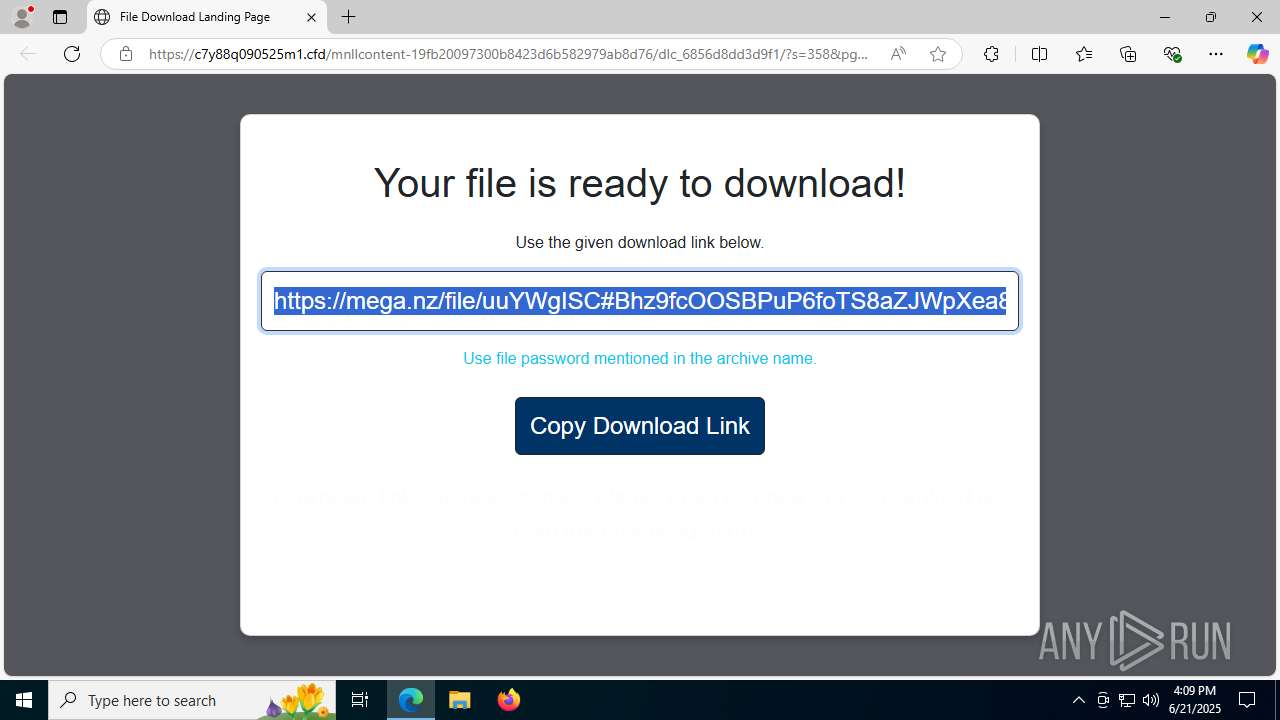Click 'Use the given download link below' text
Screen dimensions: 1280x720
click(x=640, y=242)
